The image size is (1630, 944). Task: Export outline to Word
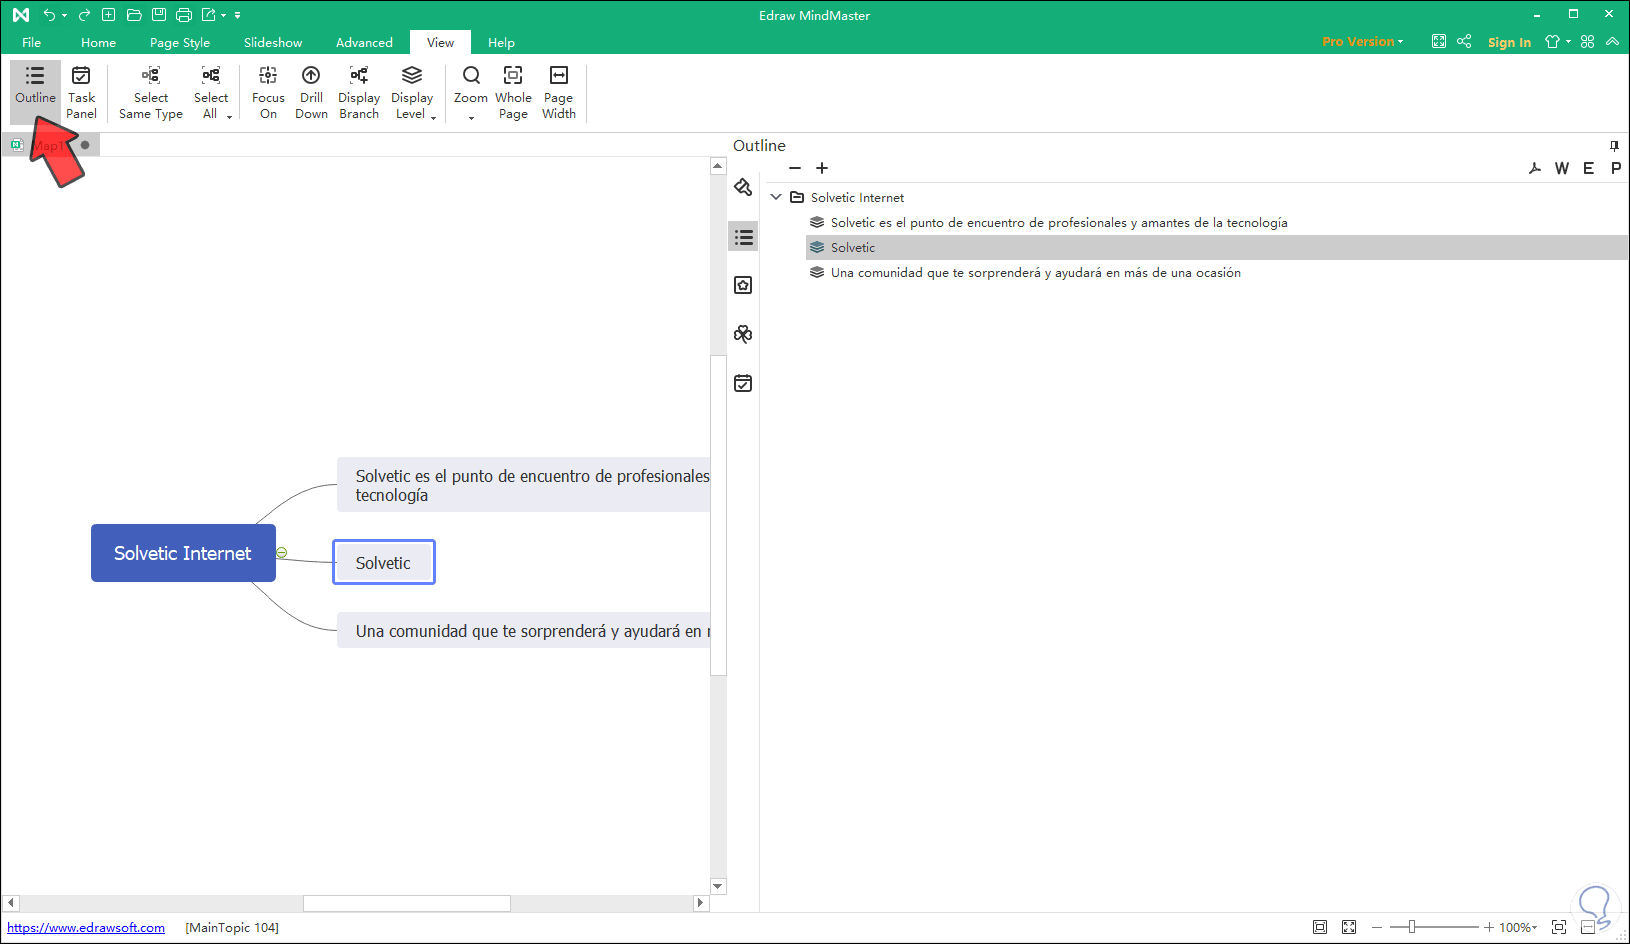point(1562,168)
